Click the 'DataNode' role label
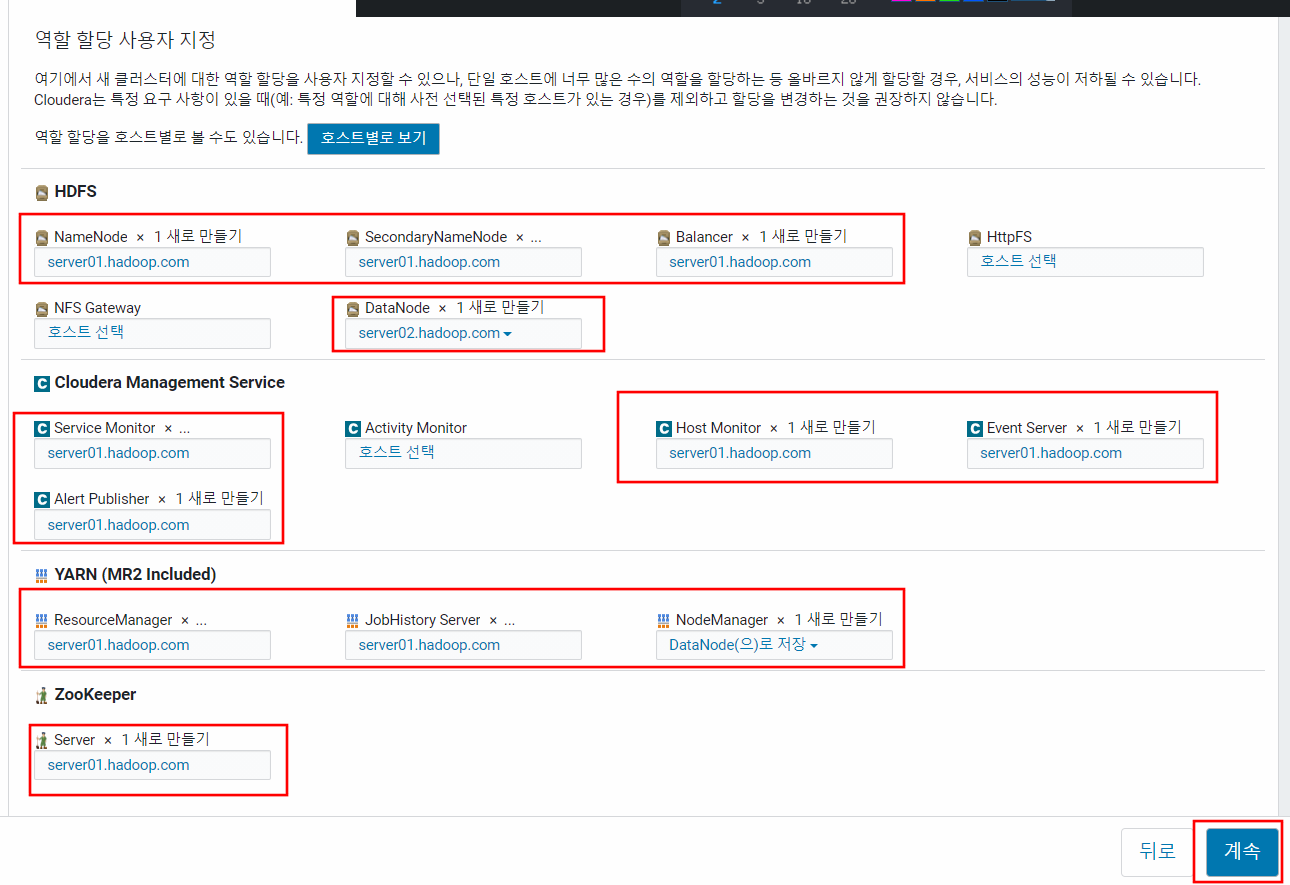Screen dimensions: 1290x885 tap(397, 309)
